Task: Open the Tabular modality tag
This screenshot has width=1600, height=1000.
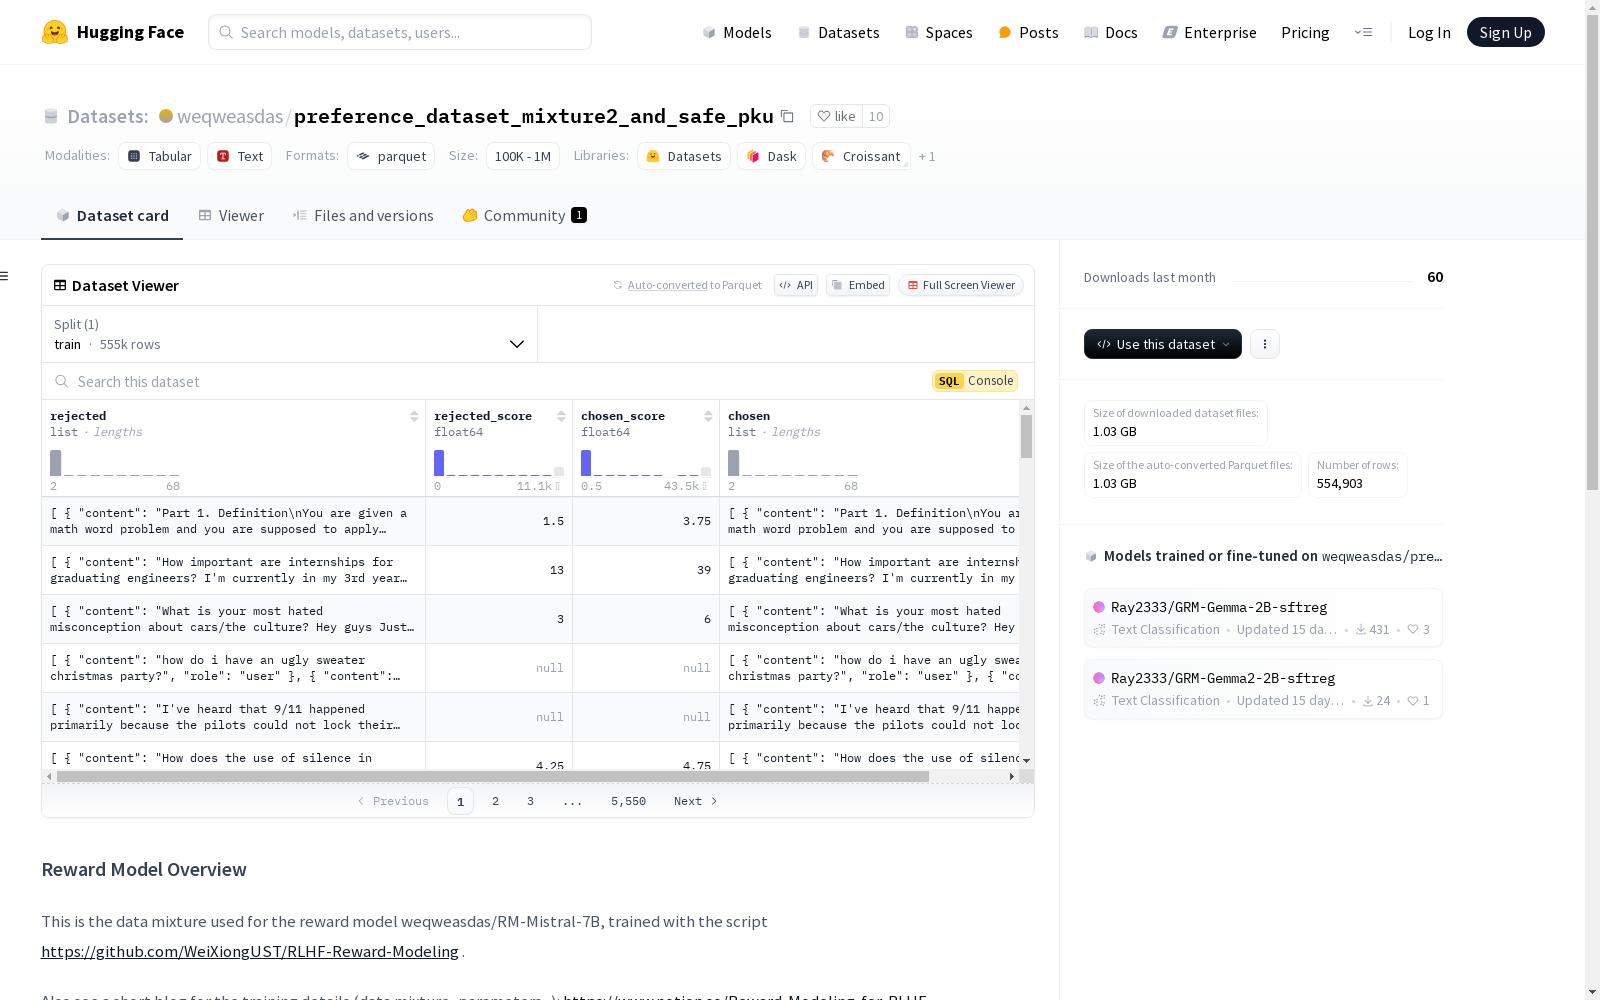Action: (160, 156)
